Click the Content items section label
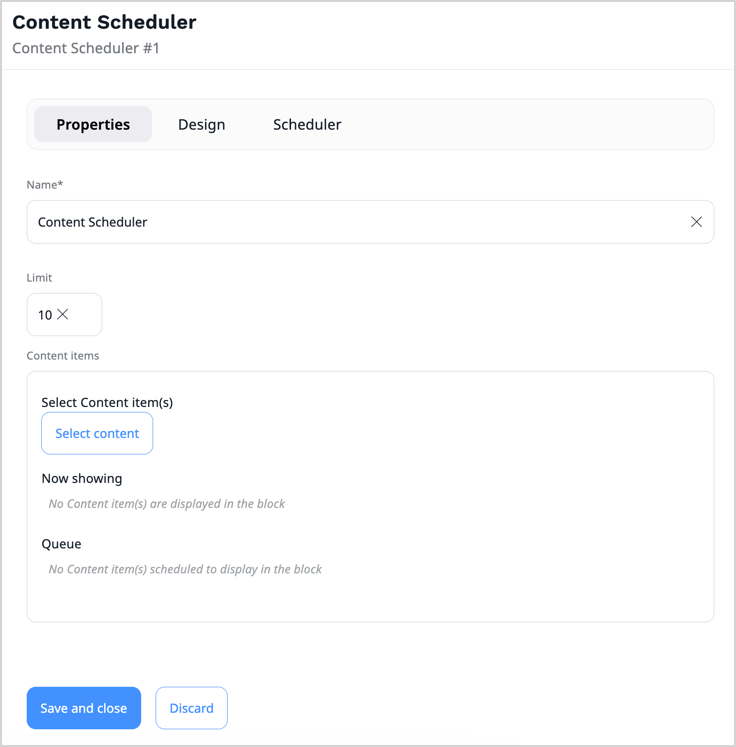The image size is (736, 747). point(63,355)
